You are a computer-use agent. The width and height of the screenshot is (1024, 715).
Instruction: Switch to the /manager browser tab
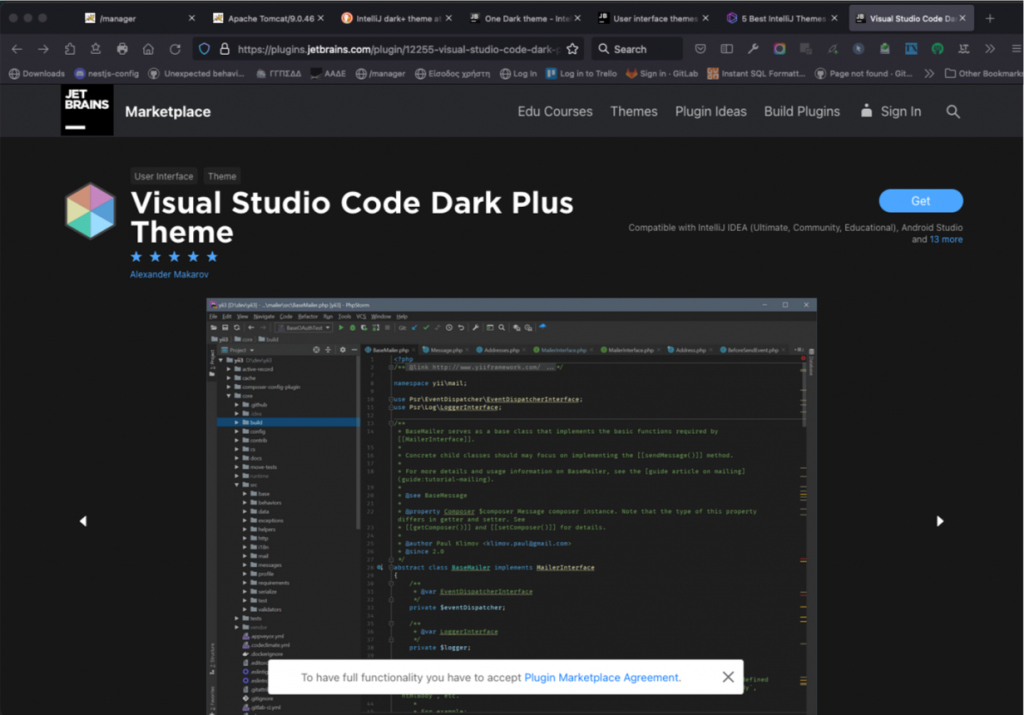click(140, 18)
